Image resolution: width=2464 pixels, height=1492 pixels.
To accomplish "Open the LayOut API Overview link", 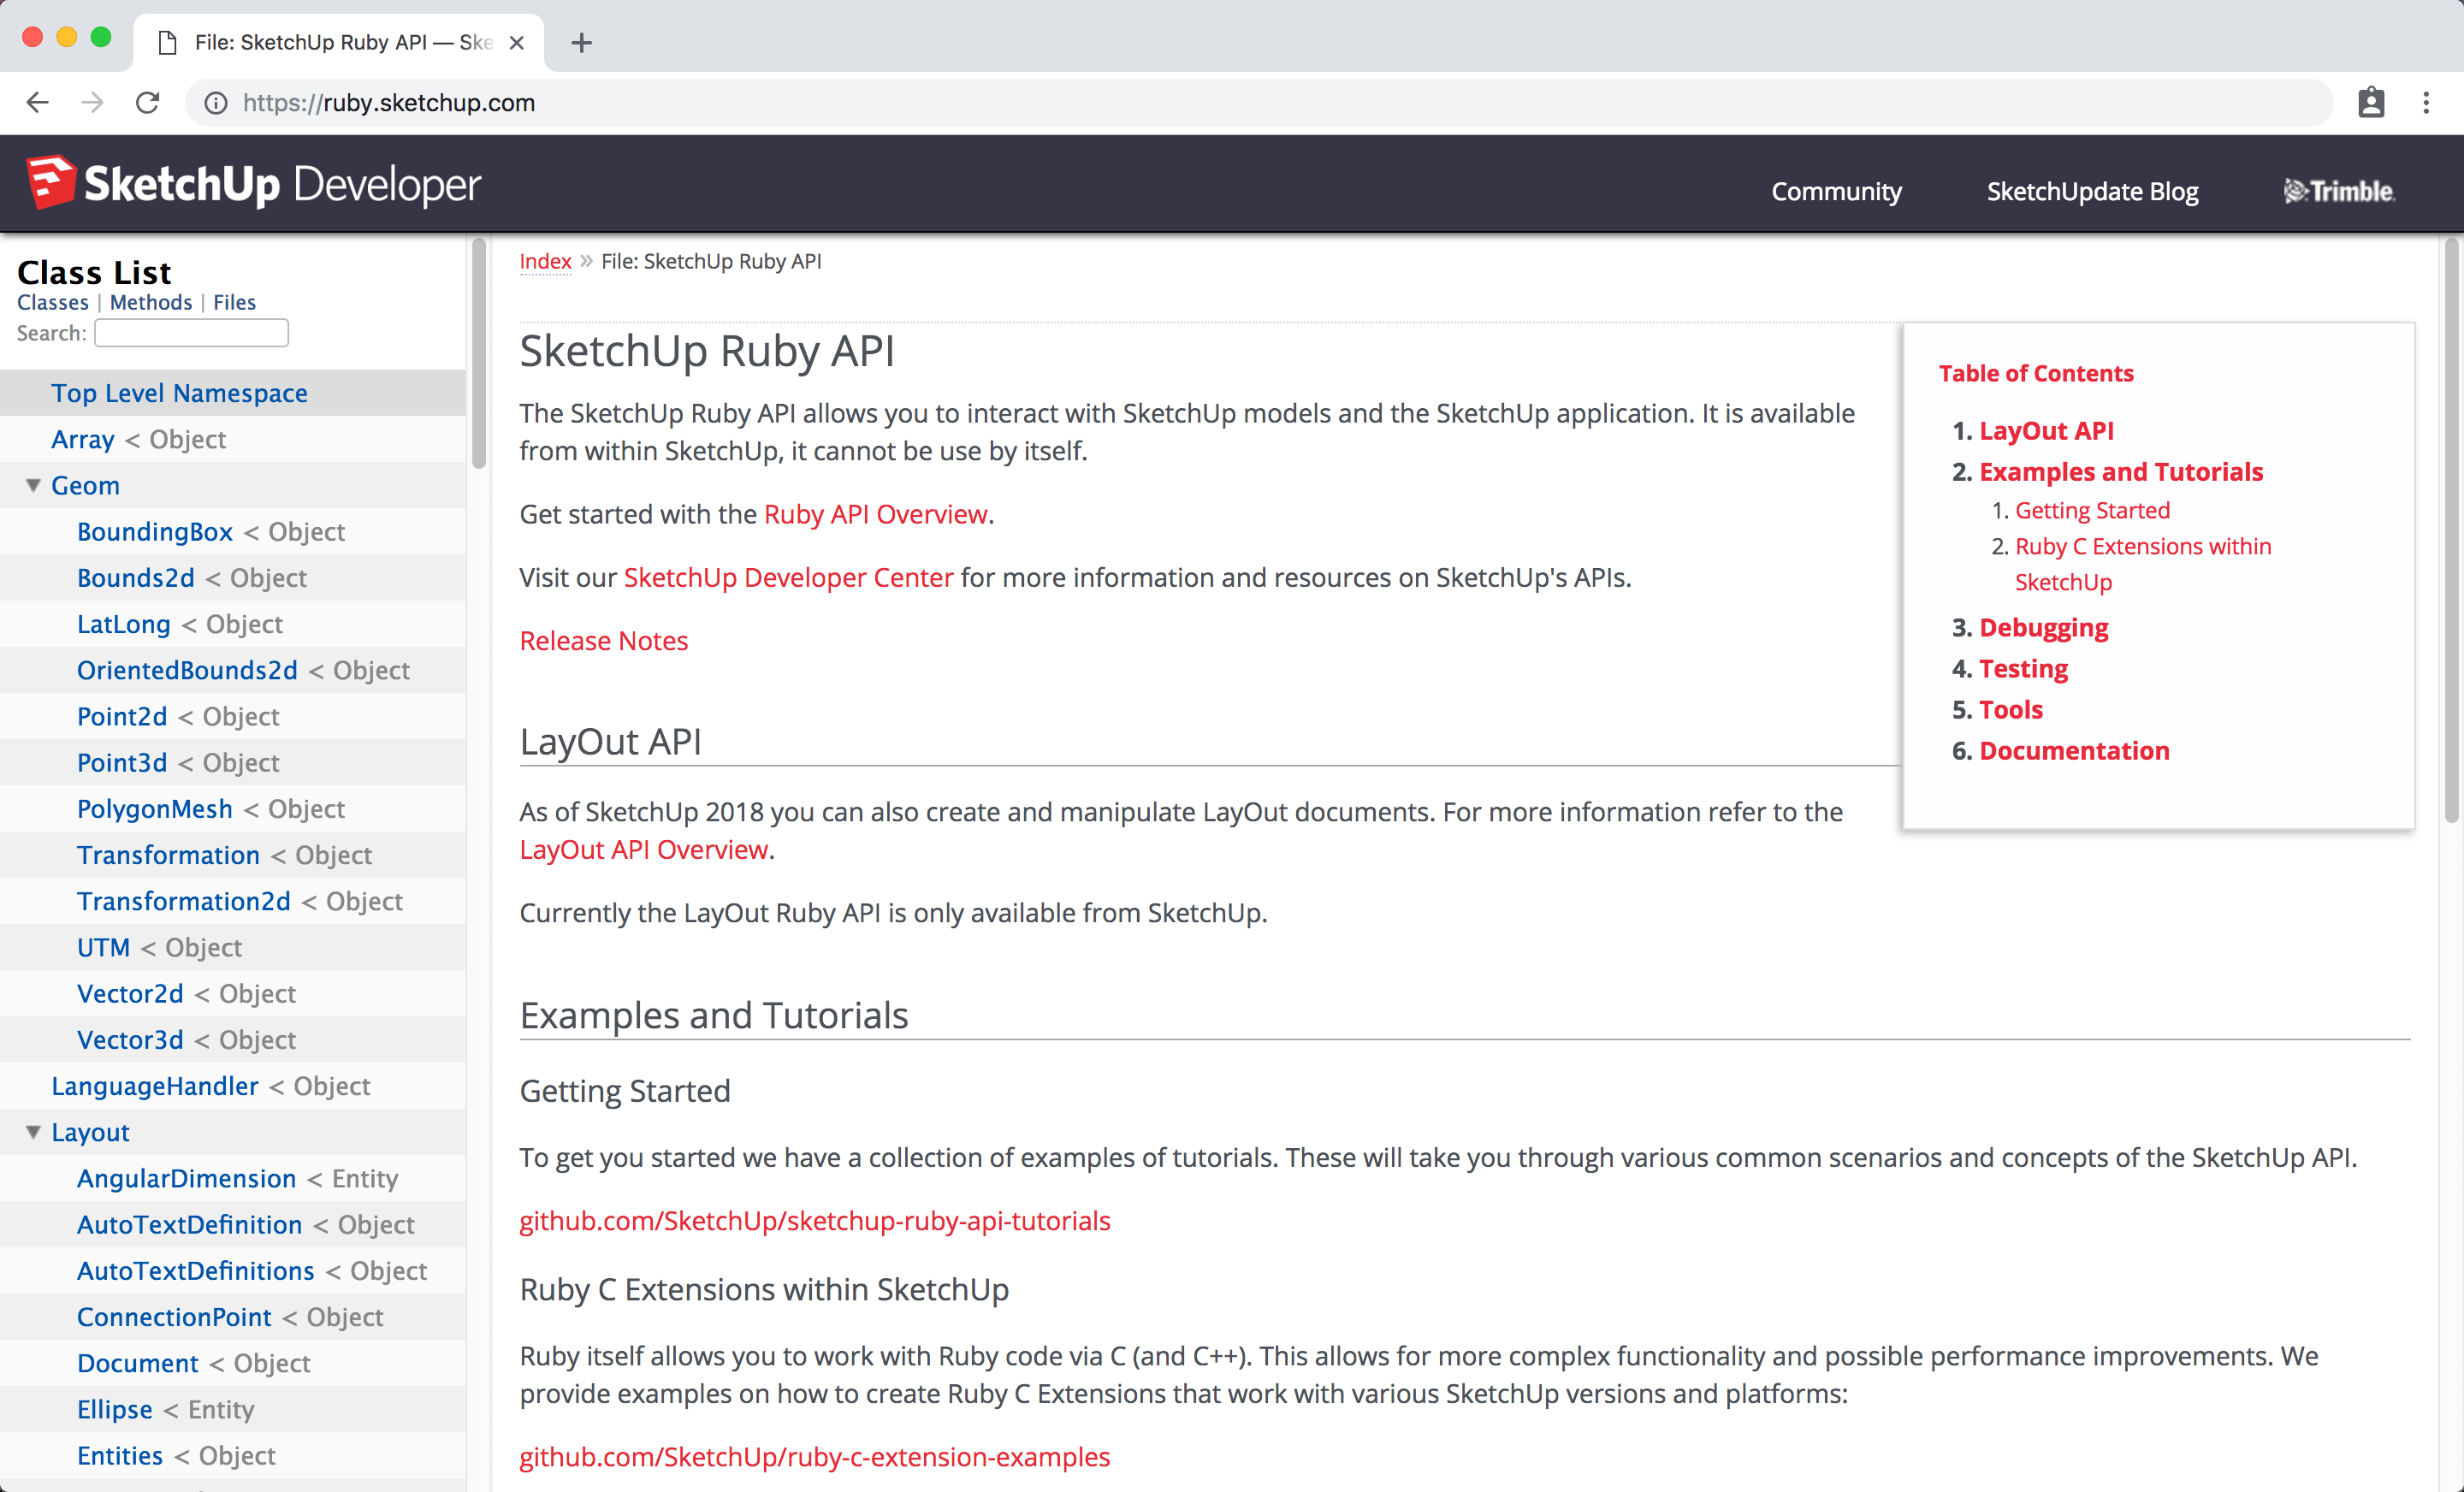I will tap(644, 849).
